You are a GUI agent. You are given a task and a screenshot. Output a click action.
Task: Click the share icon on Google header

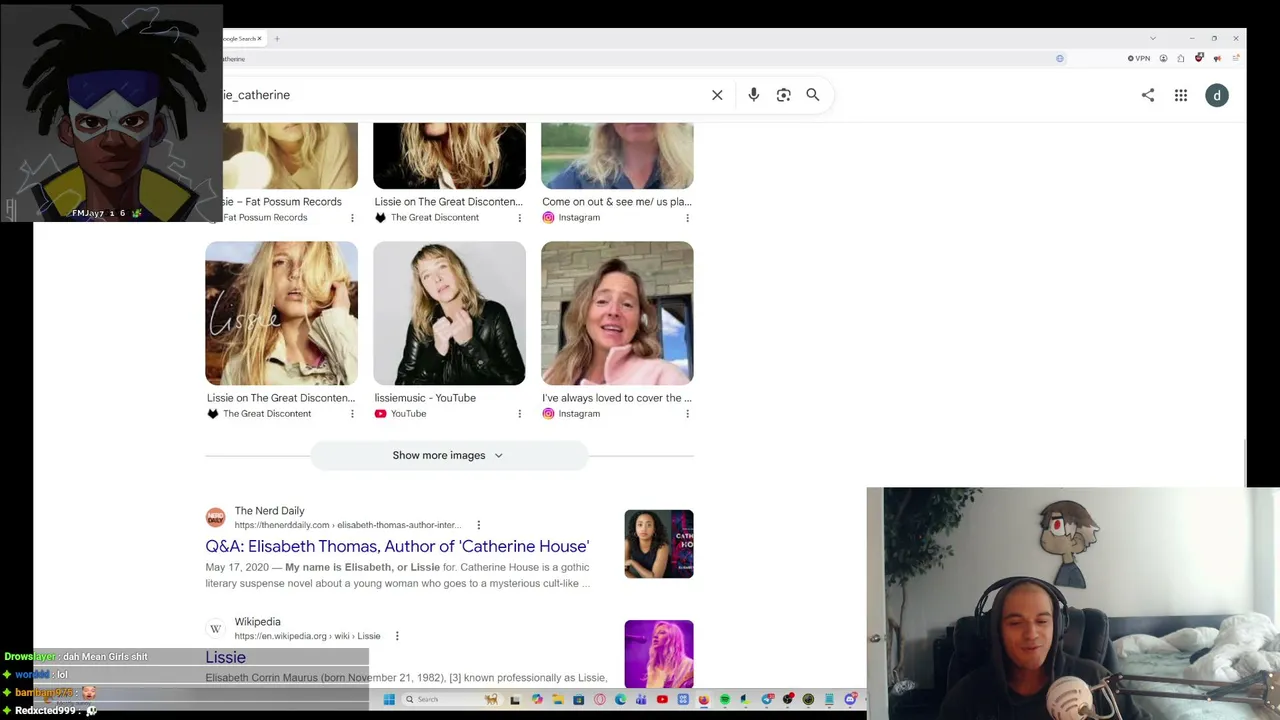click(x=1148, y=95)
